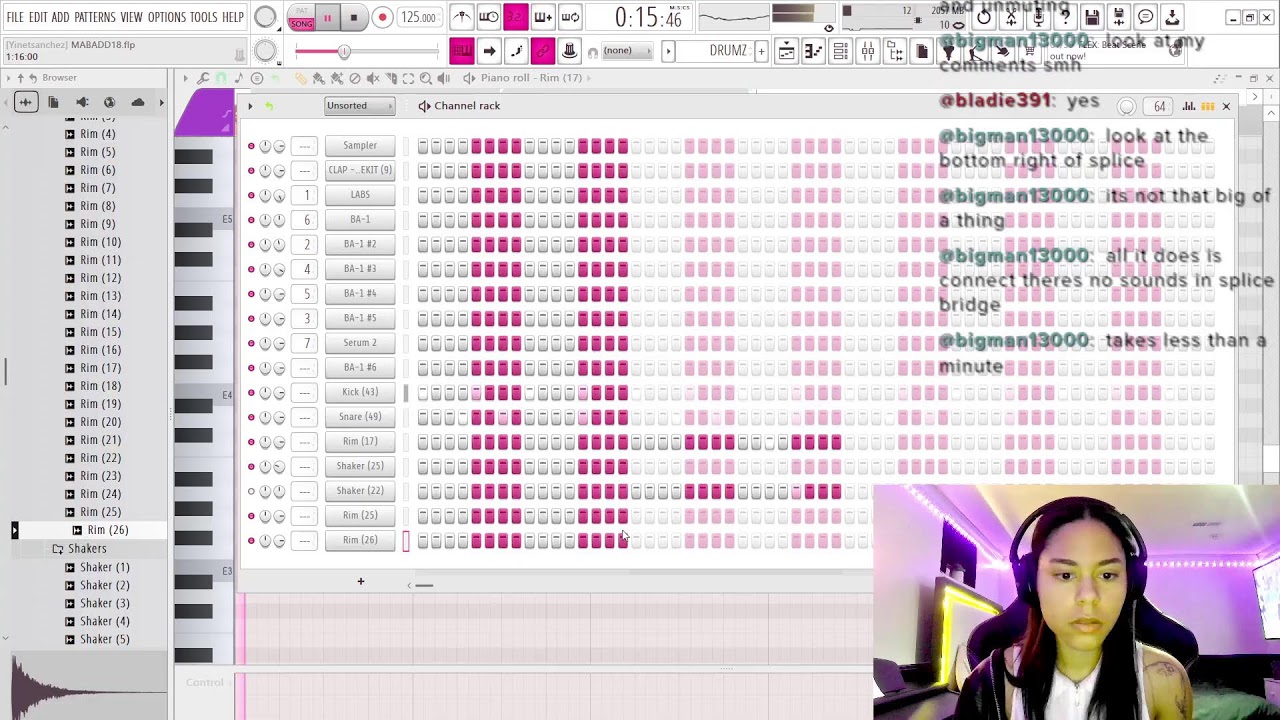1280x720 pixels.
Task: Enable recording with the record button
Action: [x=382, y=18]
